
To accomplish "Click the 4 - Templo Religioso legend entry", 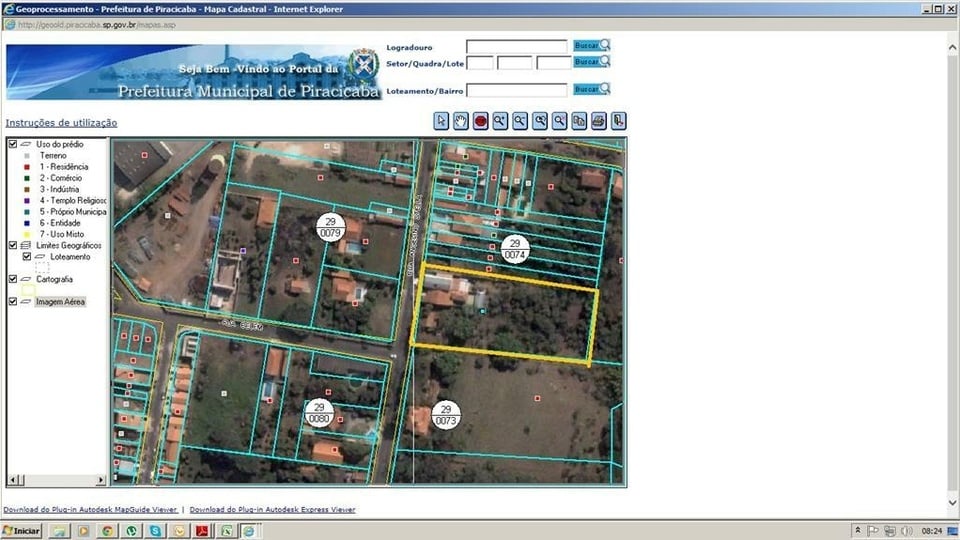I will coord(73,201).
